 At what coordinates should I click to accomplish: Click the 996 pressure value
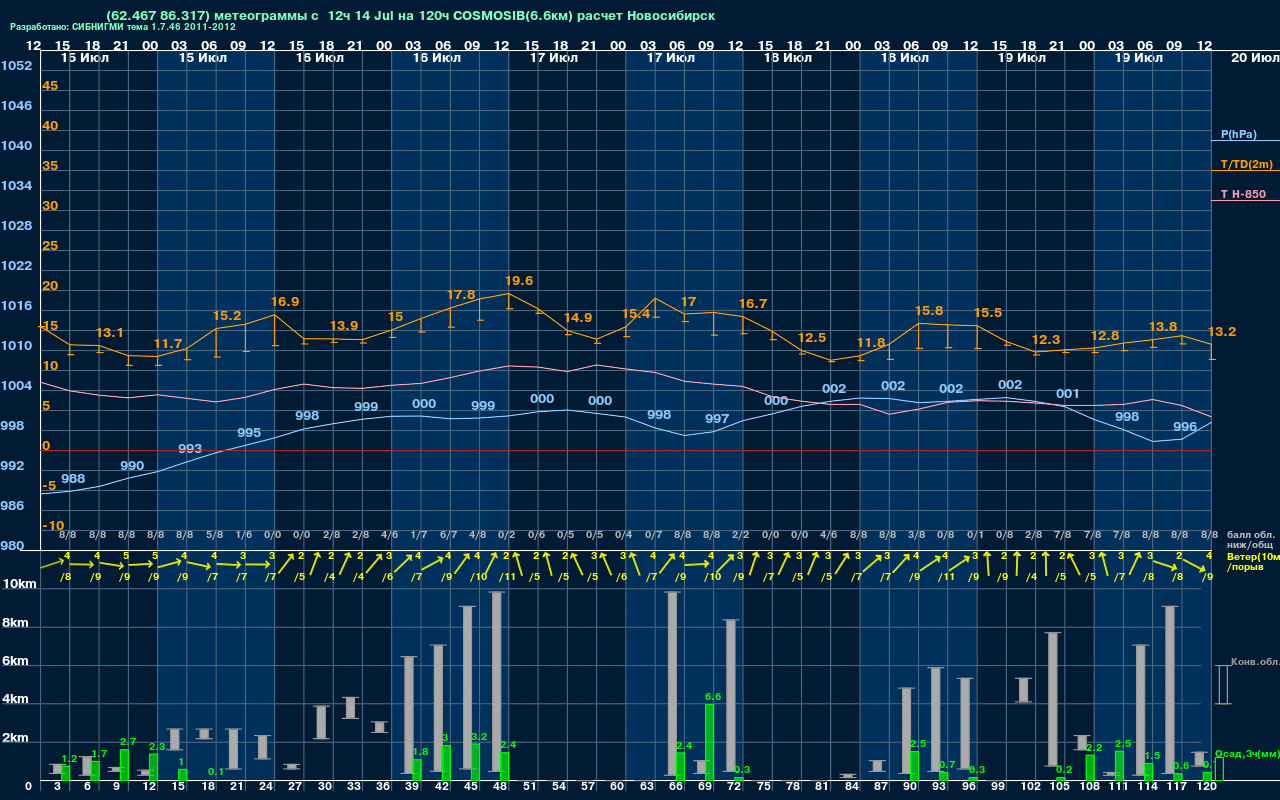[x=1185, y=427]
